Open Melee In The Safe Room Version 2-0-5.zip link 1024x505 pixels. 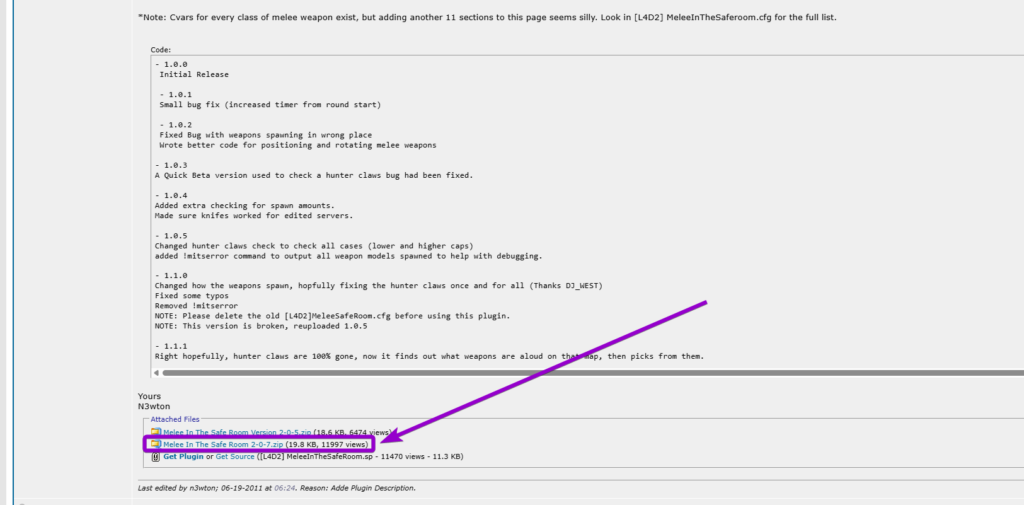238,432
